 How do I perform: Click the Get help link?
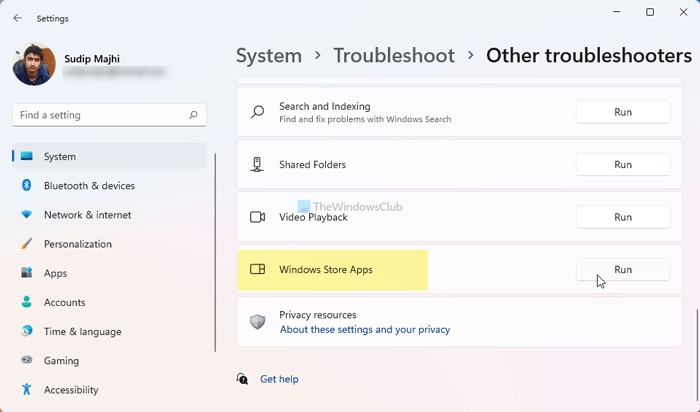[279, 379]
